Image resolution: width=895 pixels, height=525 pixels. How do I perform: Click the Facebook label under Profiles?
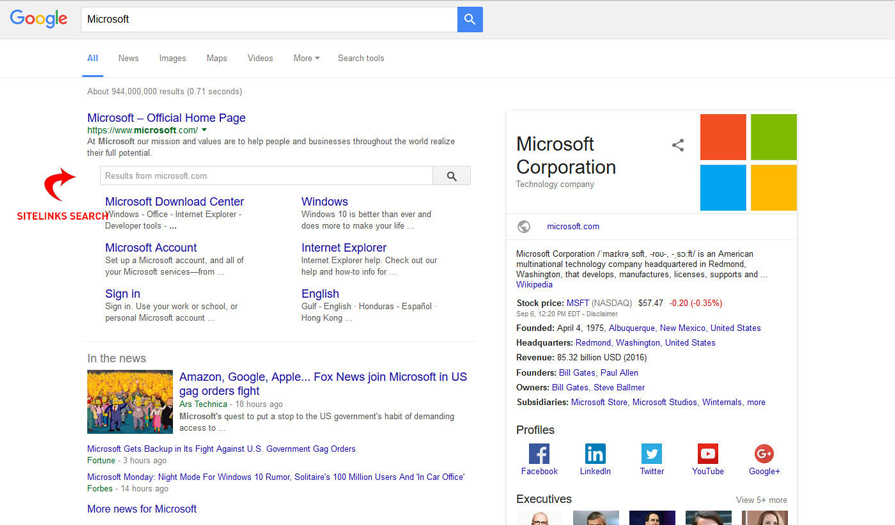pos(539,471)
